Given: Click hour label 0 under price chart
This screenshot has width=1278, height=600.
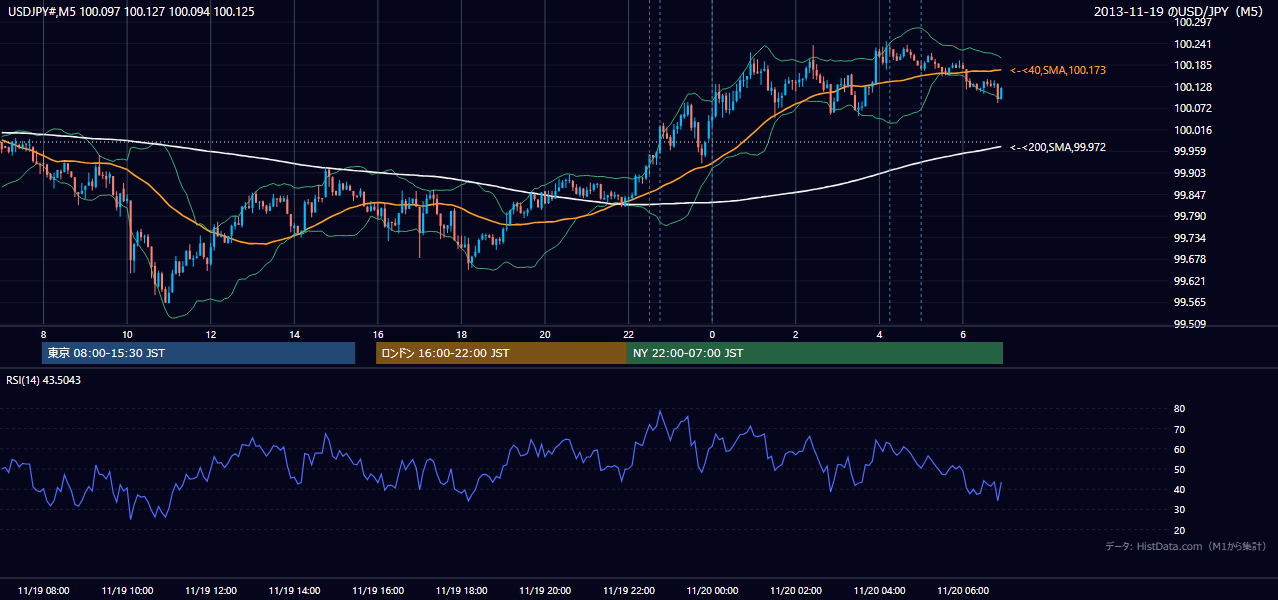Looking at the screenshot, I should [712, 334].
